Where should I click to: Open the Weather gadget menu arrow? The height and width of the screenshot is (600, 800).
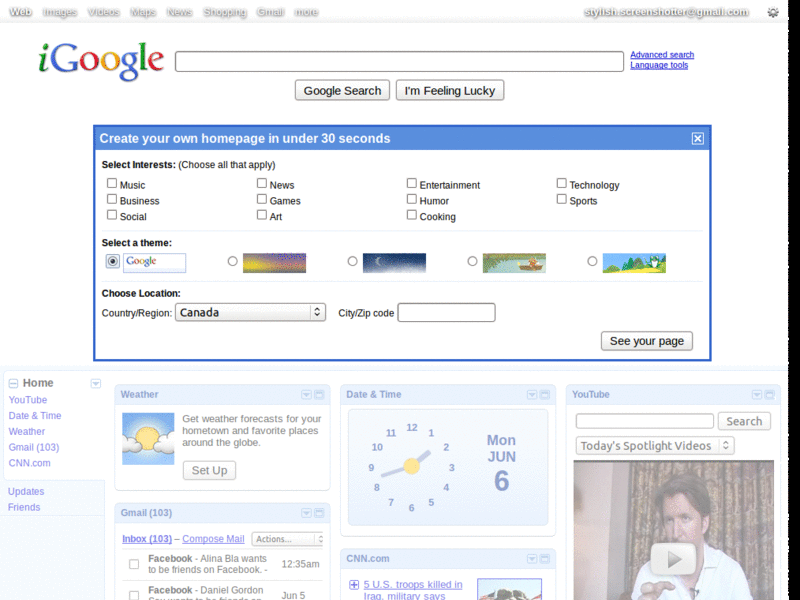pyautogui.click(x=306, y=394)
